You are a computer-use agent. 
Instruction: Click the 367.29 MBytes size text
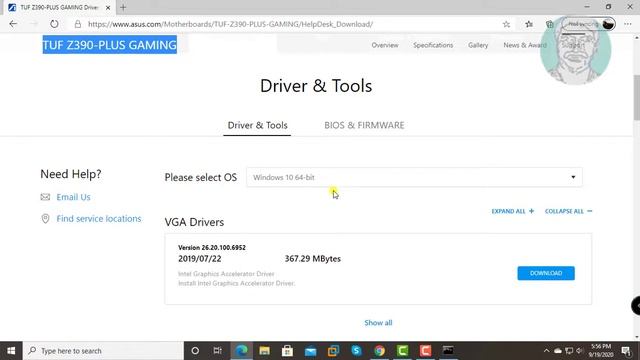click(313, 259)
